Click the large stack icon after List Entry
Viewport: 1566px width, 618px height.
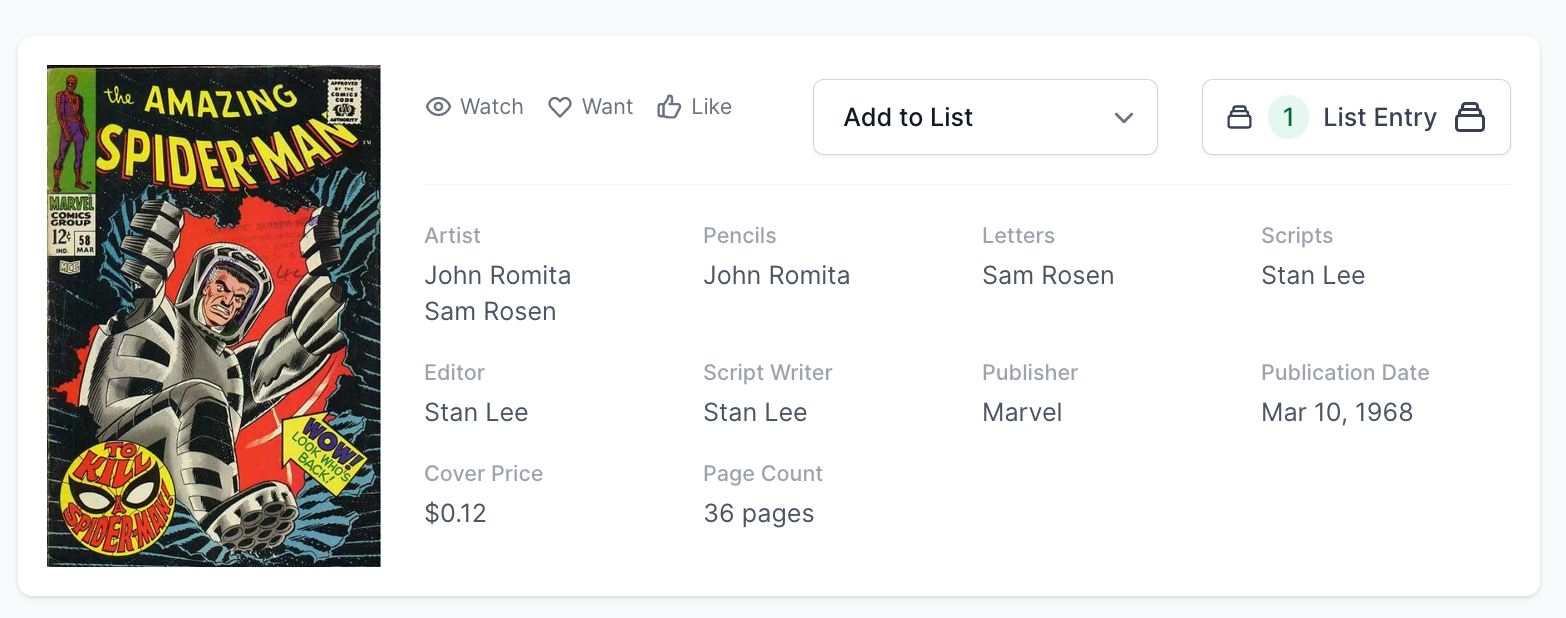(x=1469, y=118)
